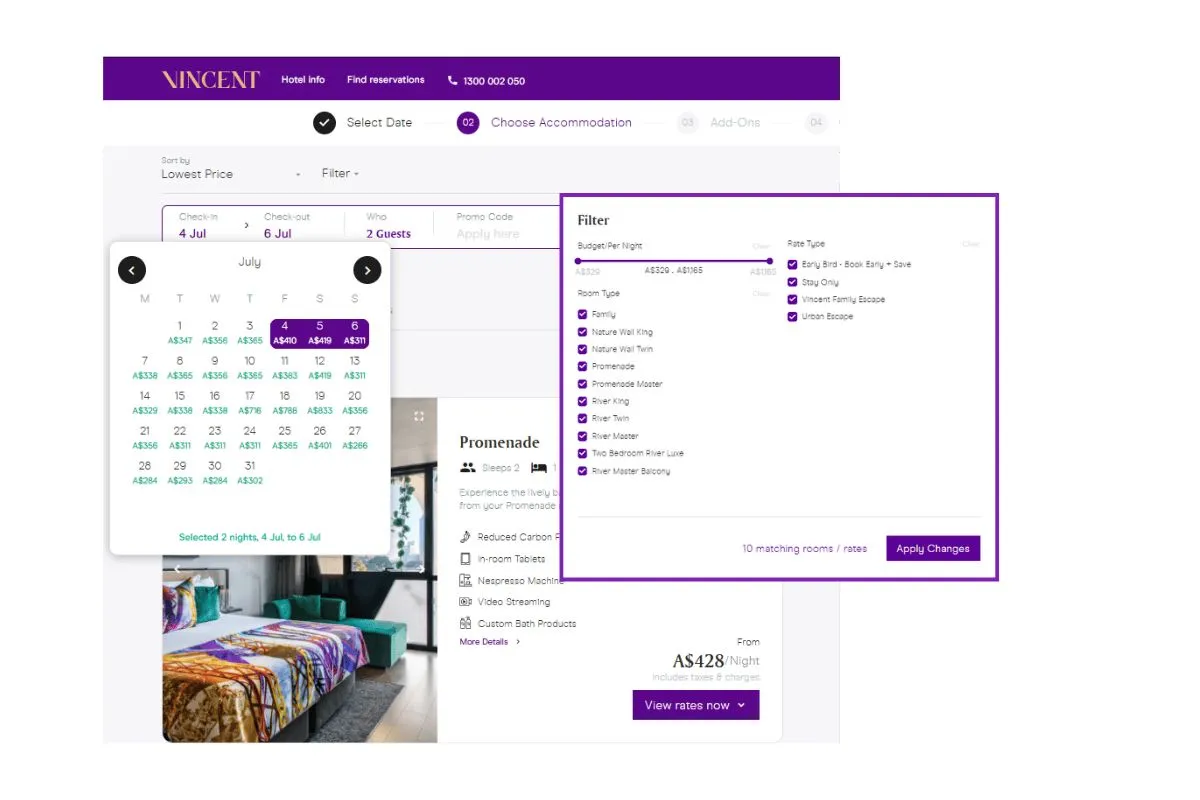Click the Select Date checkmark step icon
1200x800 pixels.
pyautogui.click(x=324, y=123)
